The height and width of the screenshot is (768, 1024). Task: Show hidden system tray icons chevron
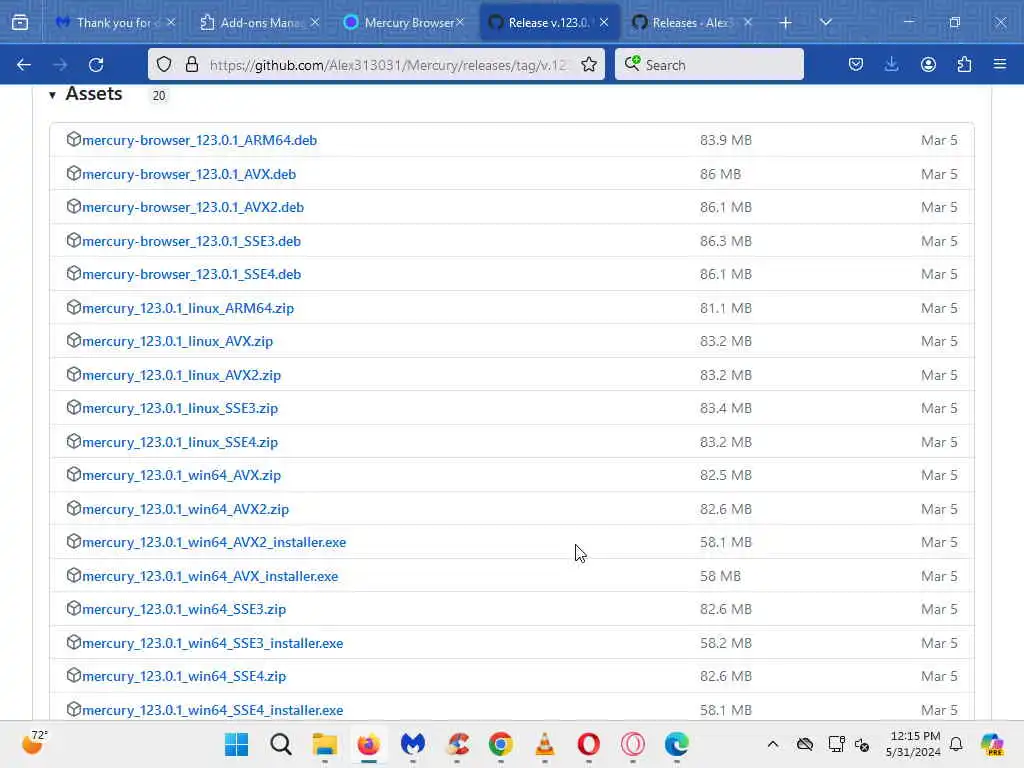point(773,744)
